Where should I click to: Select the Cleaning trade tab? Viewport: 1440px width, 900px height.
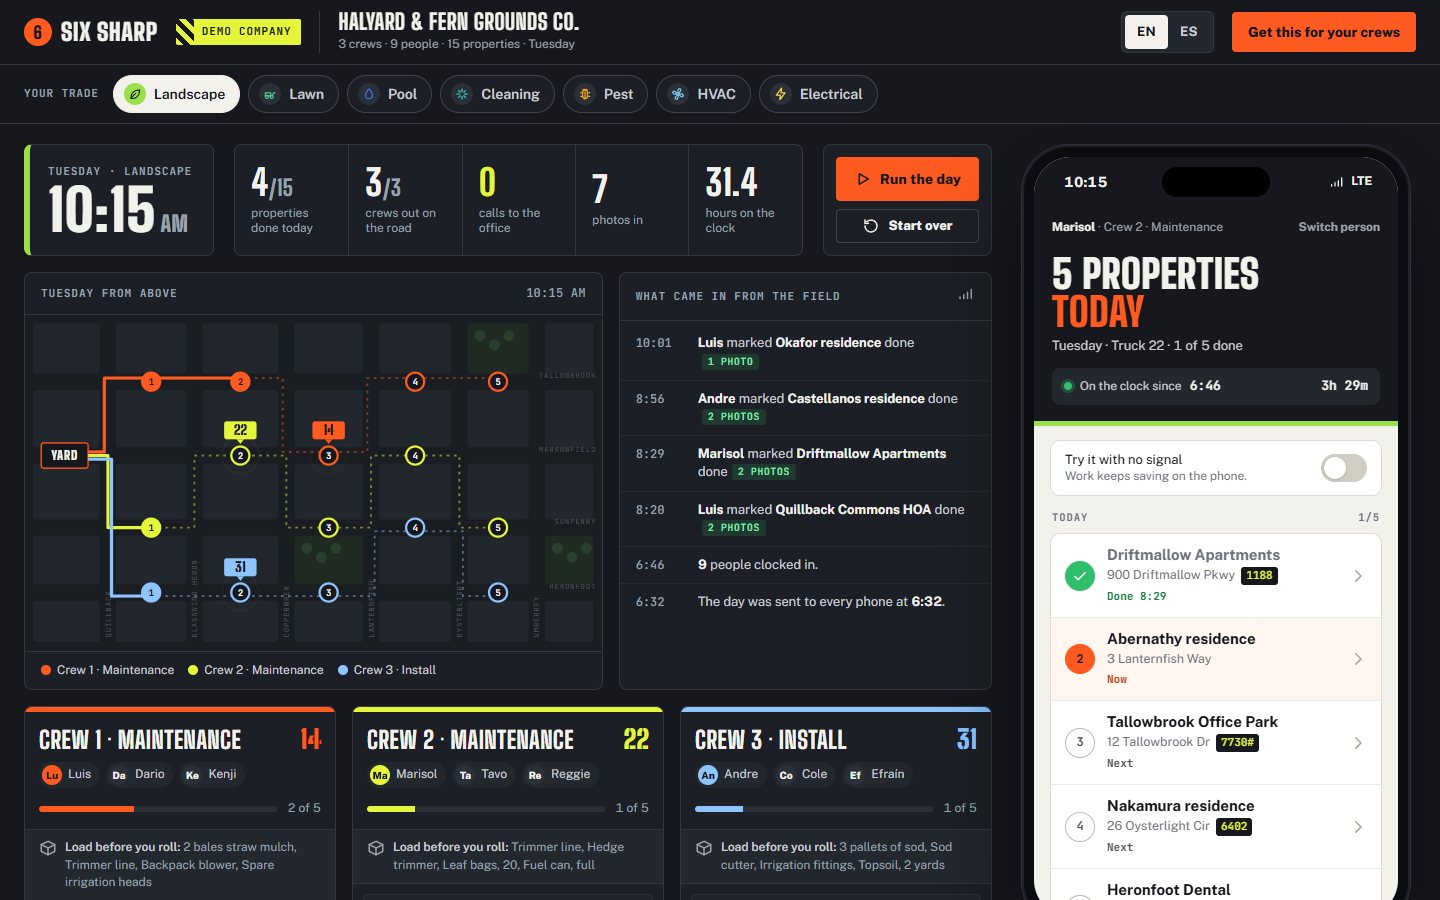pyautogui.click(x=497, y=94)
